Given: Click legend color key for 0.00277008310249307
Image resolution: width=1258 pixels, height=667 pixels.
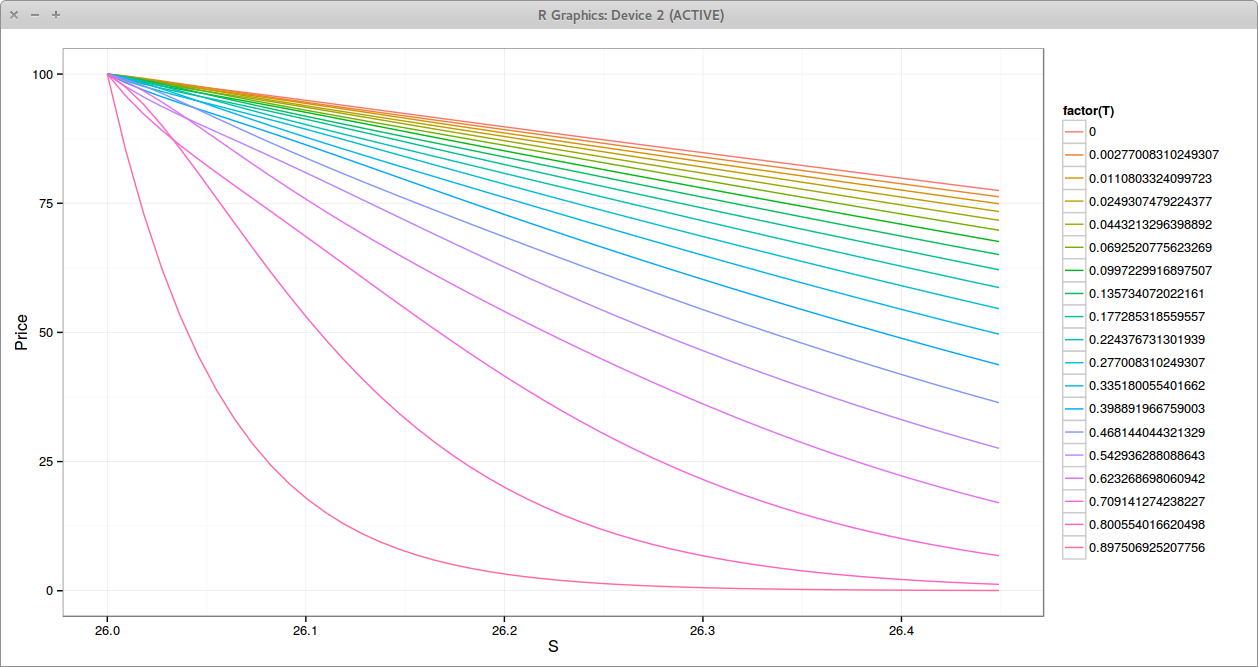Looking at the screenshot, I should (x=1074, y=155).
